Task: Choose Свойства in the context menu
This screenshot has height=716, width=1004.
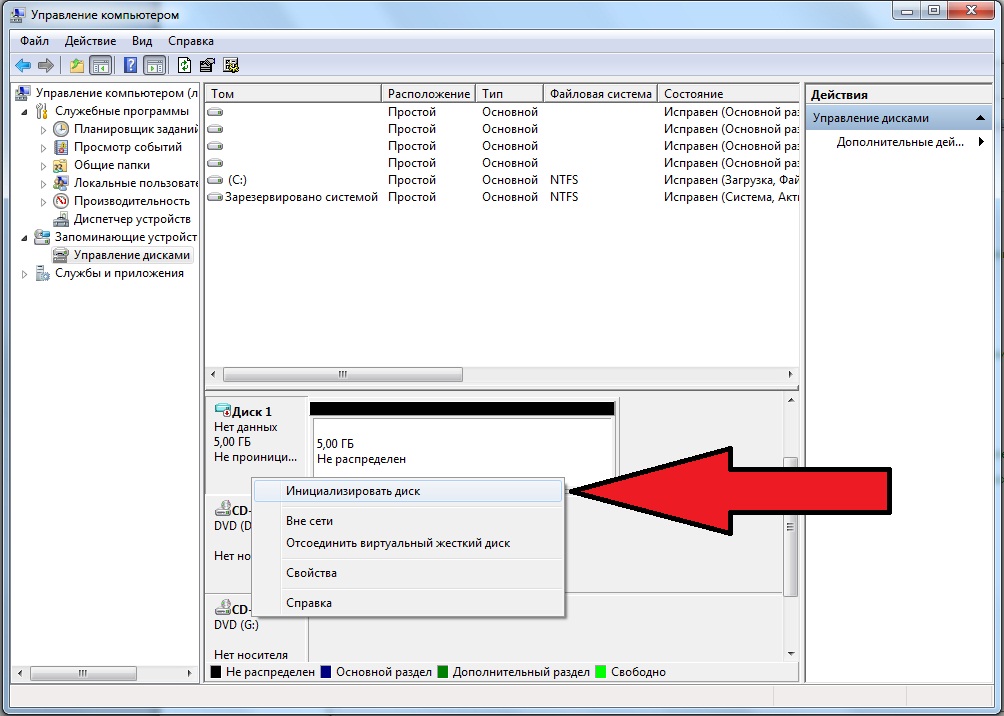Action: (x=408, y=573)
